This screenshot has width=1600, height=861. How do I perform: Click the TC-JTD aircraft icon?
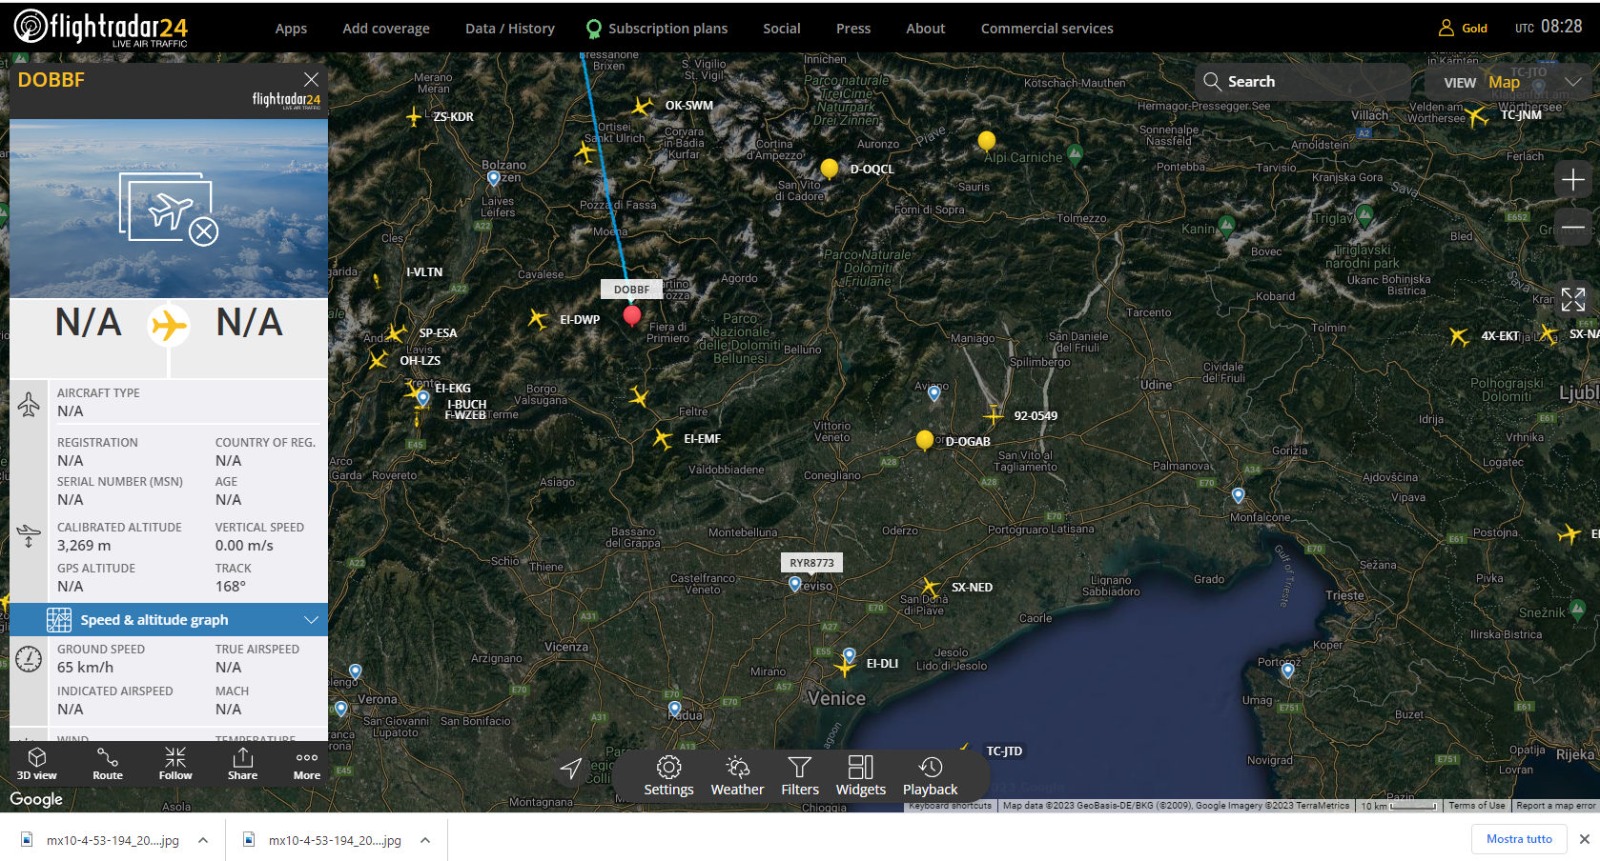(x=964, y=747)
